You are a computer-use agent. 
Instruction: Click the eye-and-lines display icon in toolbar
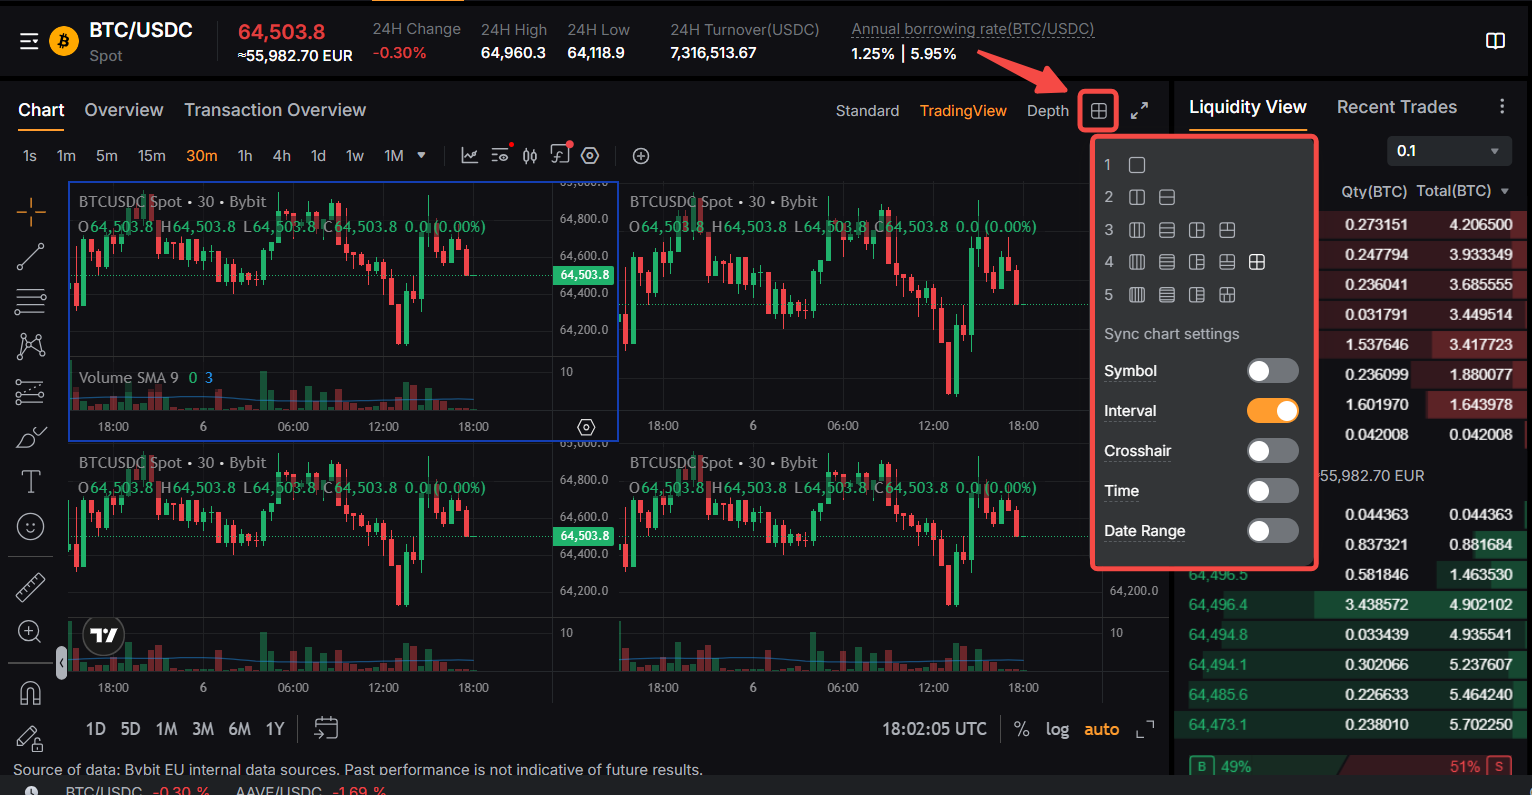(500, 155)
